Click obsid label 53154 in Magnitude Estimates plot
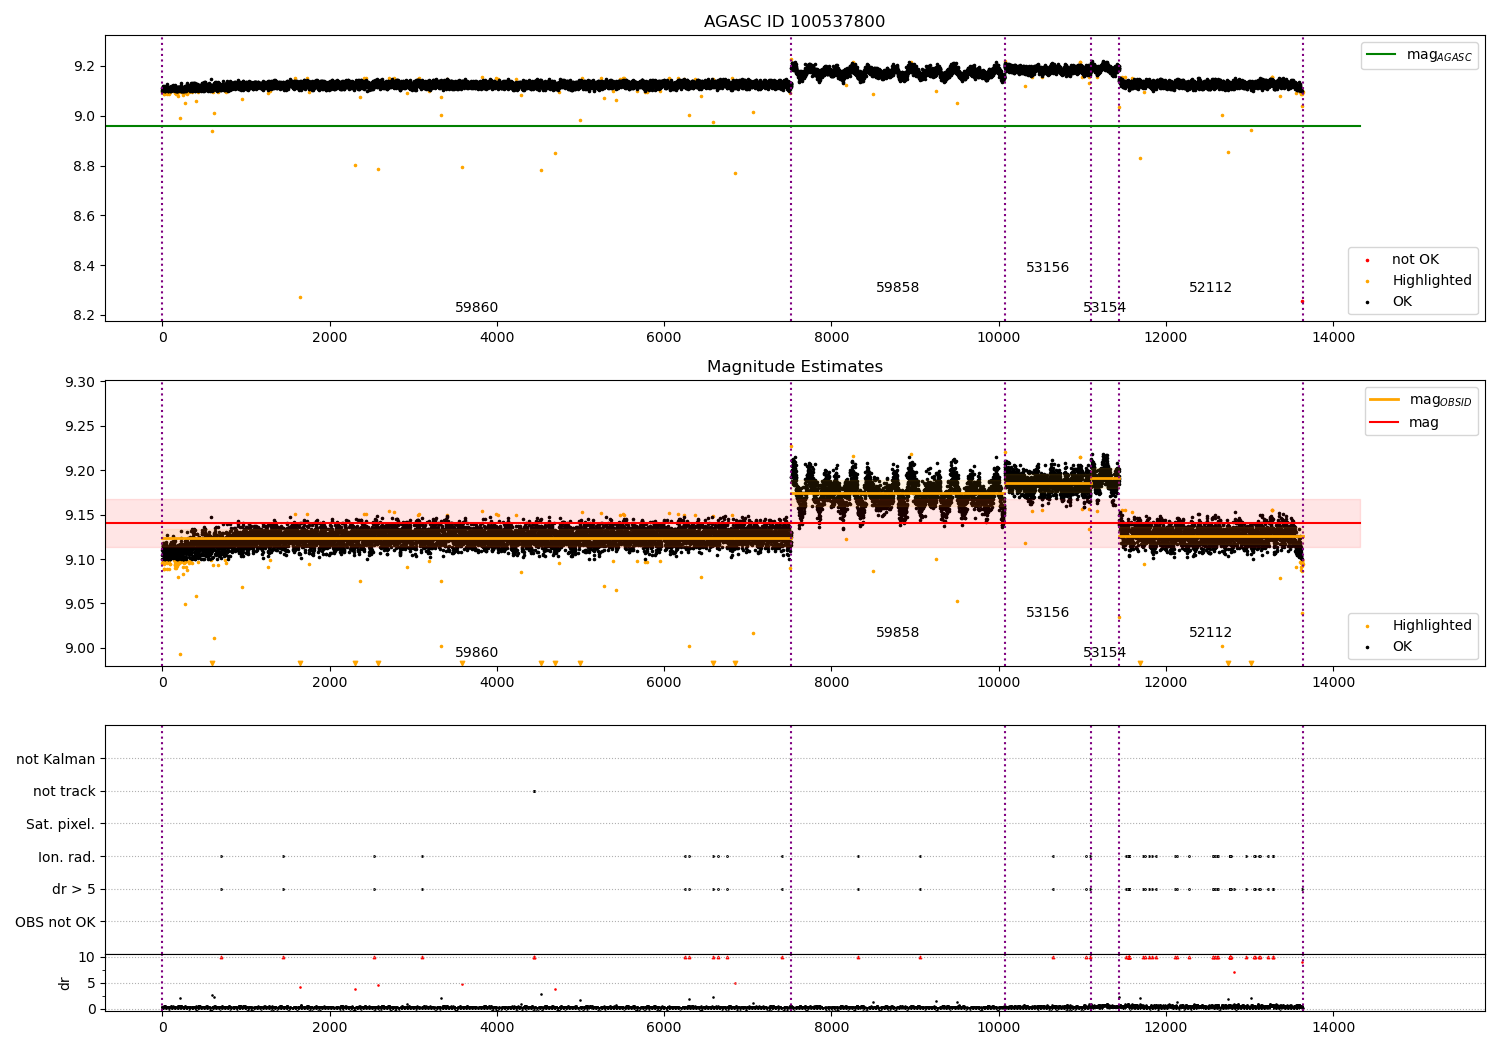1500x1050 pixels. pos(1104,653)
